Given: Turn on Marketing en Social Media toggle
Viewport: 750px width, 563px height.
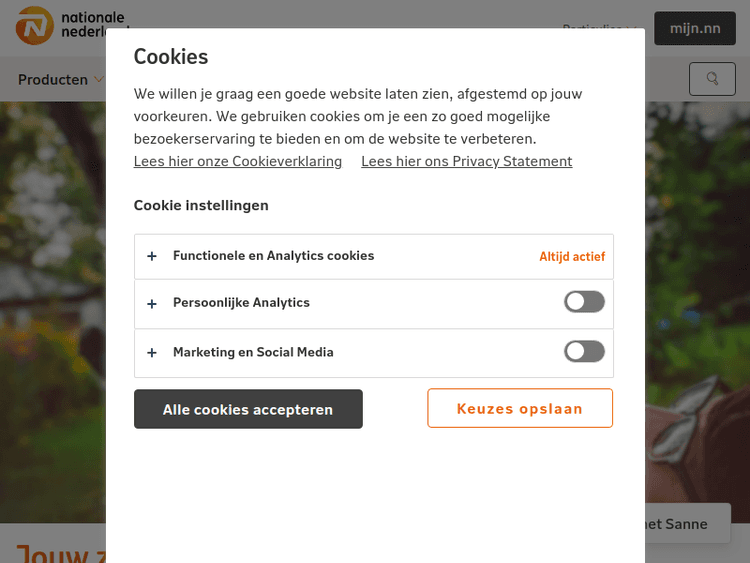Looking at the screenshot, I should pyautogui.click(x=584, y=351).
